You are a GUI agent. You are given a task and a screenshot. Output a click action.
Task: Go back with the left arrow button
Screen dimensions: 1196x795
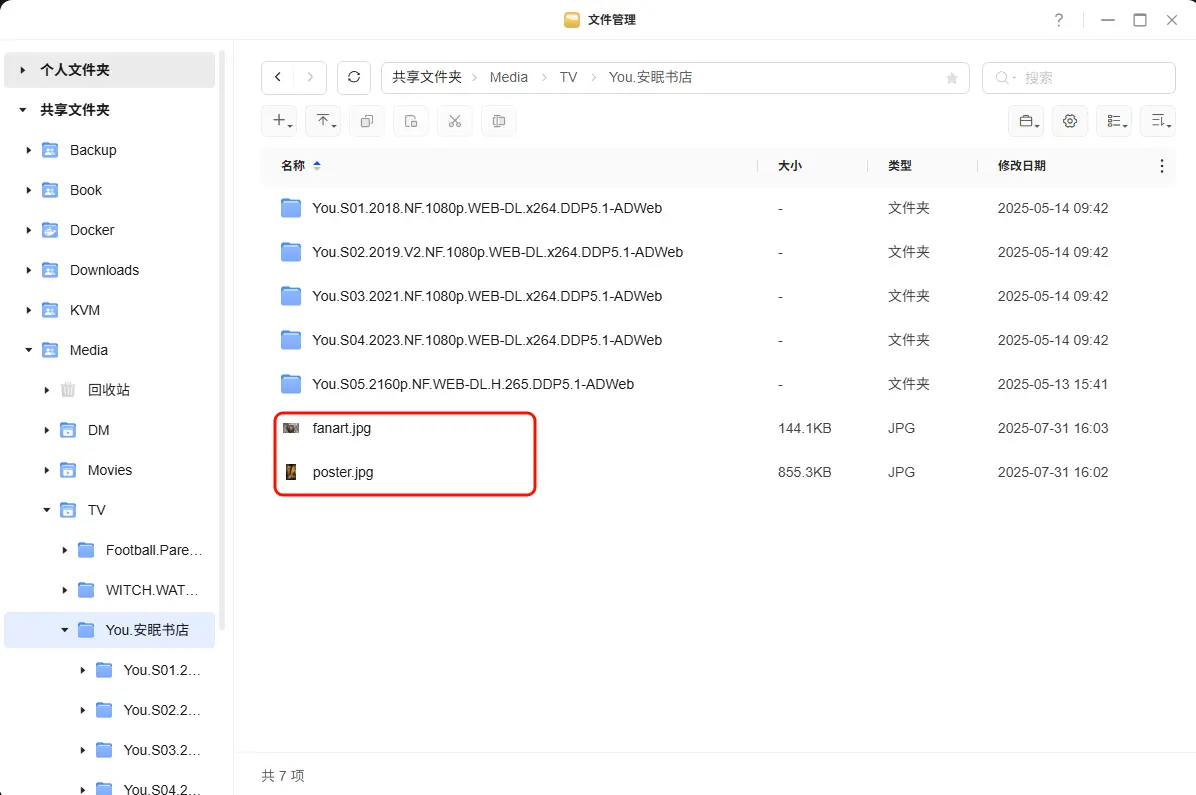278,78
